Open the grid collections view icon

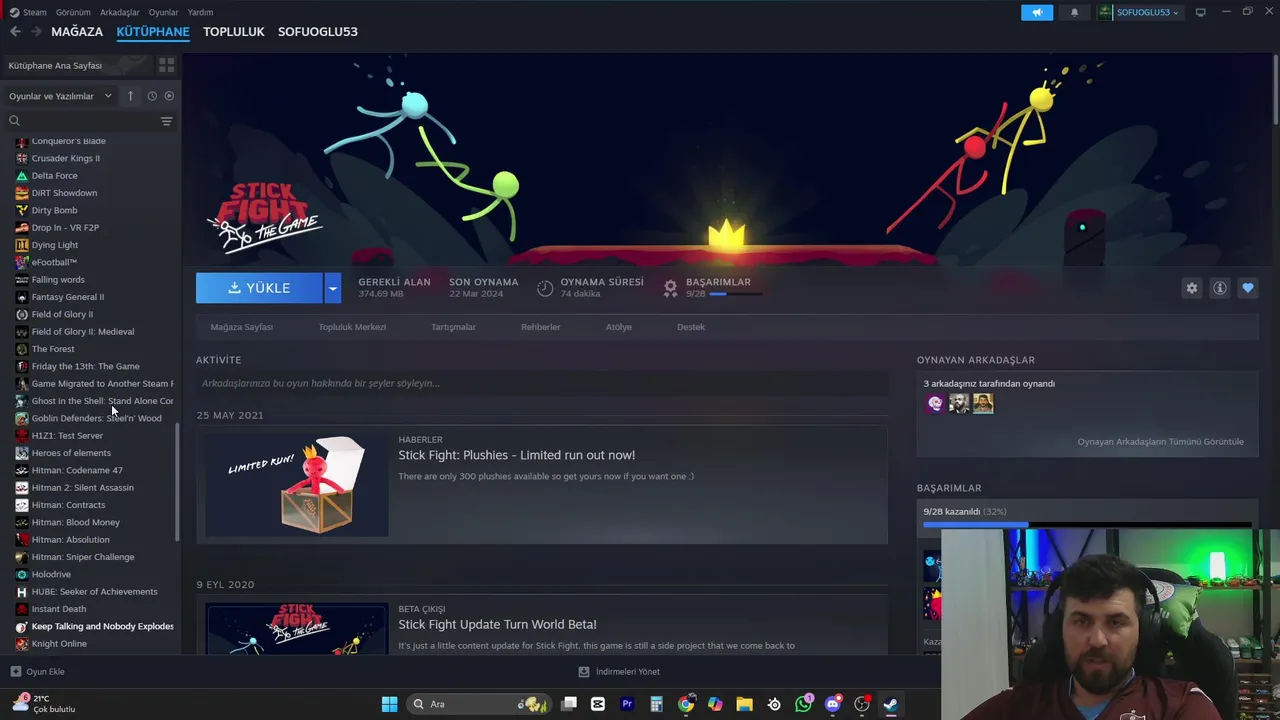pos(166,65)
